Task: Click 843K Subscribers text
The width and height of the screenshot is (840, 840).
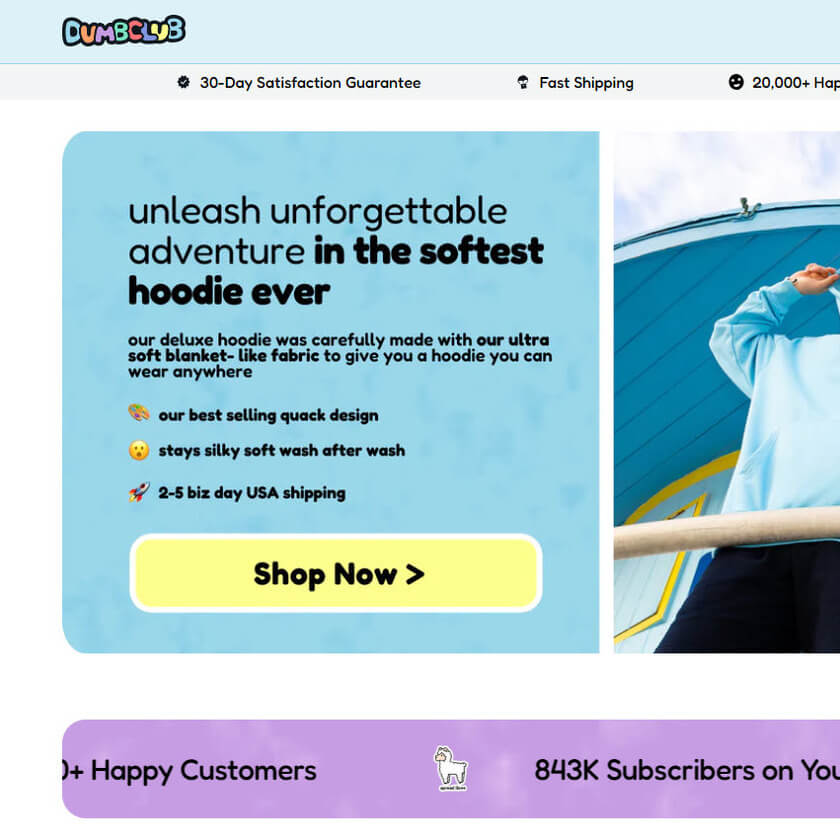Action: (687, 770)
